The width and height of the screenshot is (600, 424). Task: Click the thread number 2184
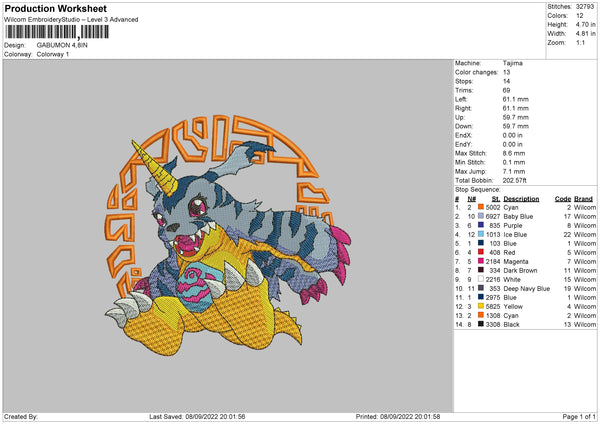point(493,261)
